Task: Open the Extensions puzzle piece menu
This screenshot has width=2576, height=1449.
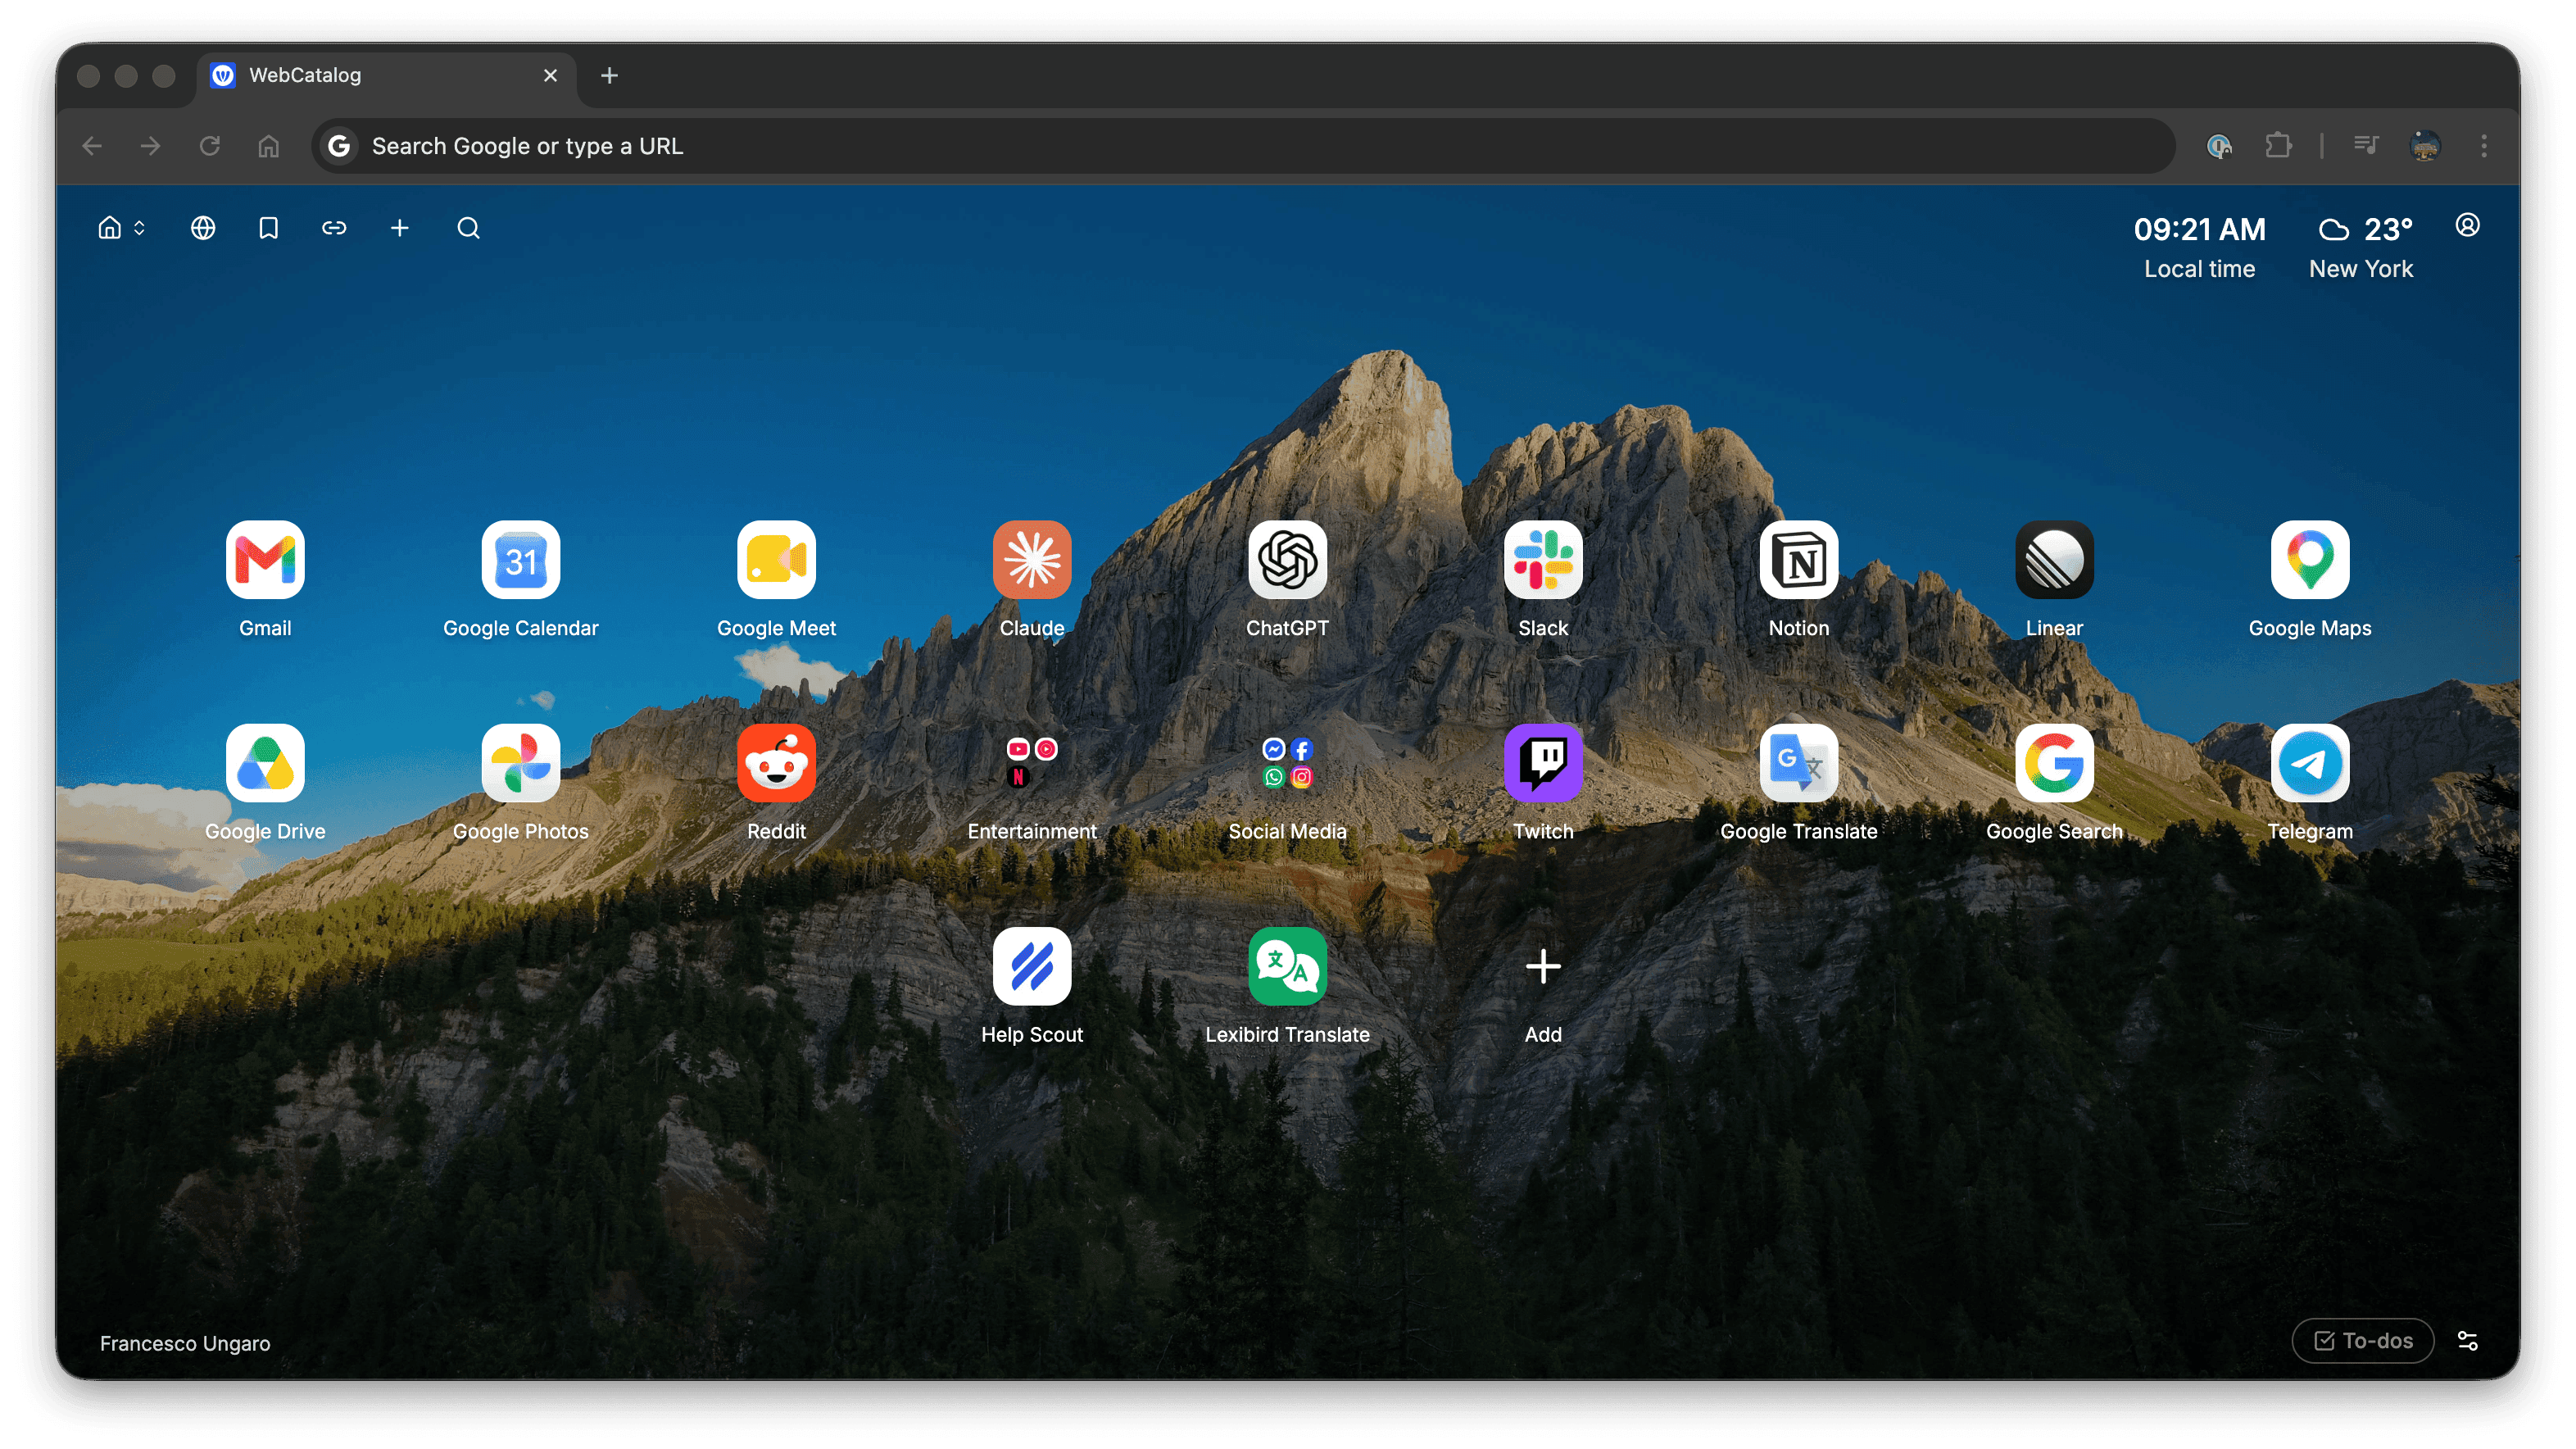Action: click(x=2278, y=146)
